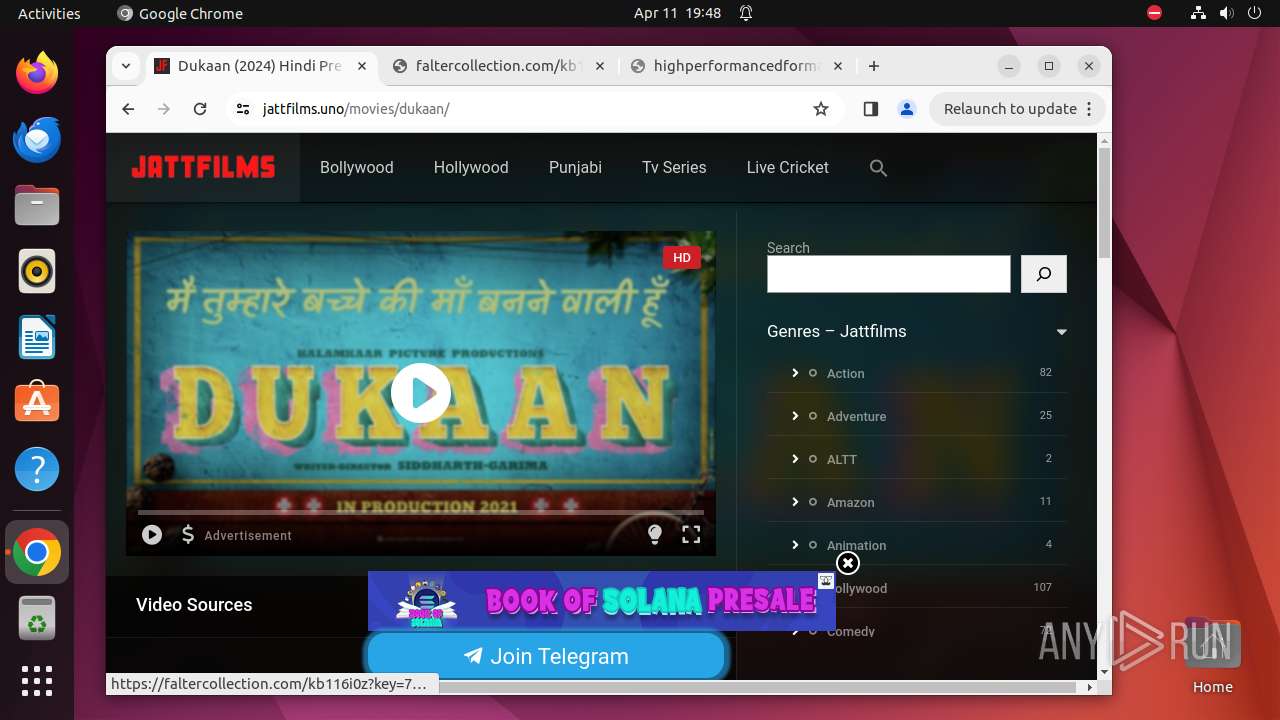This screenshot has height=720, width=1280.
Task: Open Files manager from the dock
Action: 37,205
